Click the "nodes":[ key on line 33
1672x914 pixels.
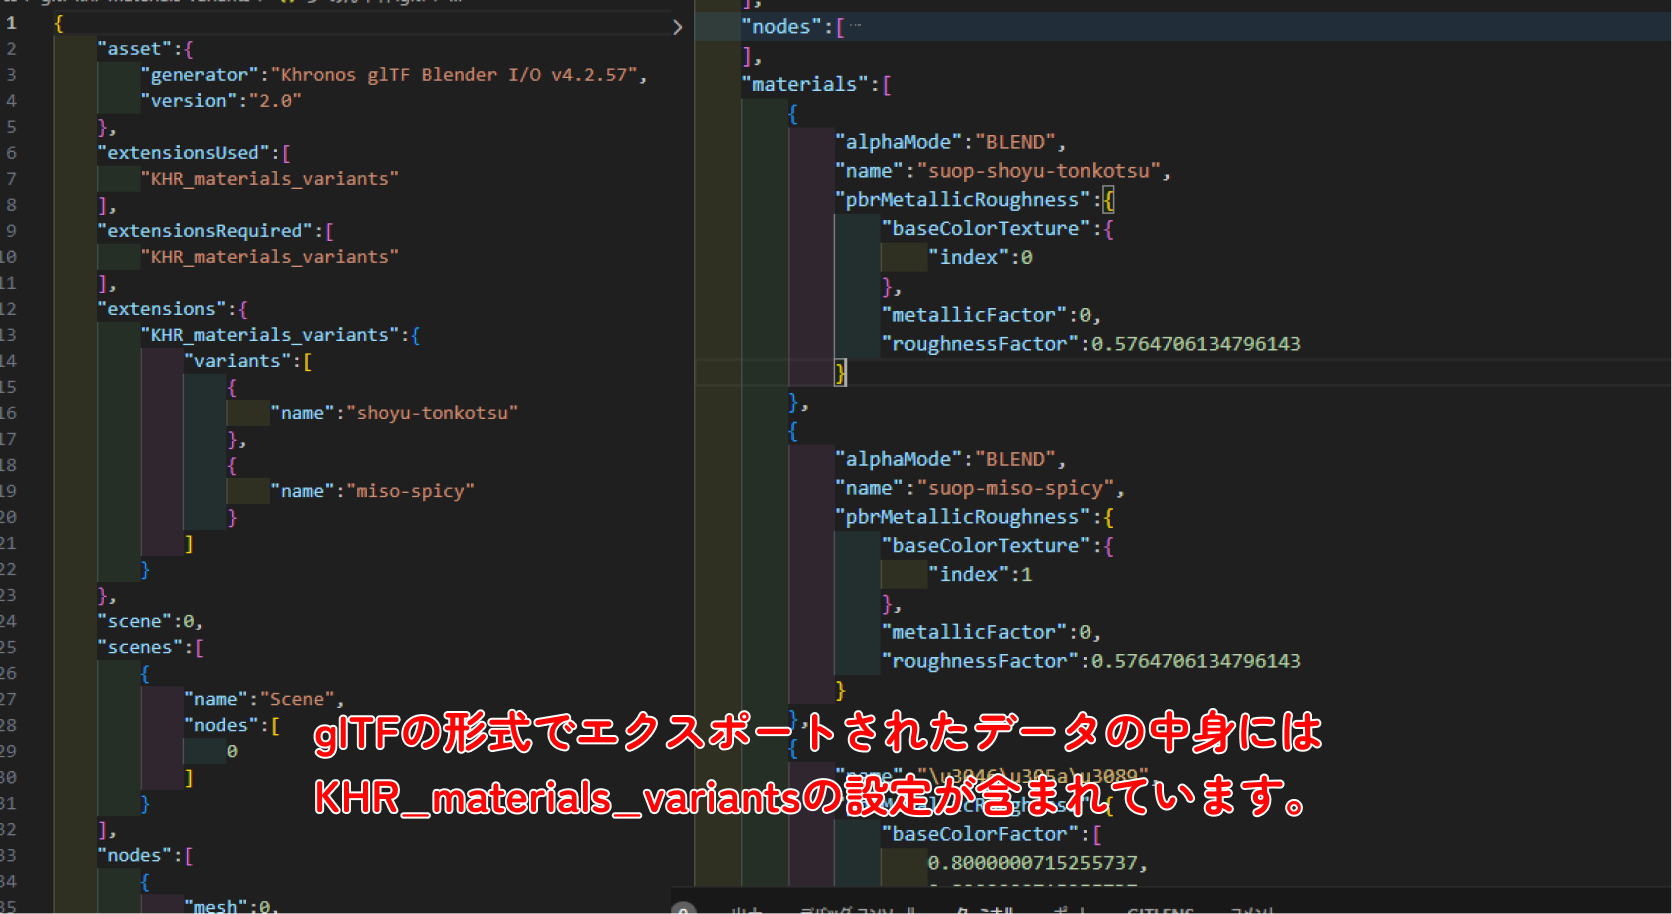pos(145,855)
